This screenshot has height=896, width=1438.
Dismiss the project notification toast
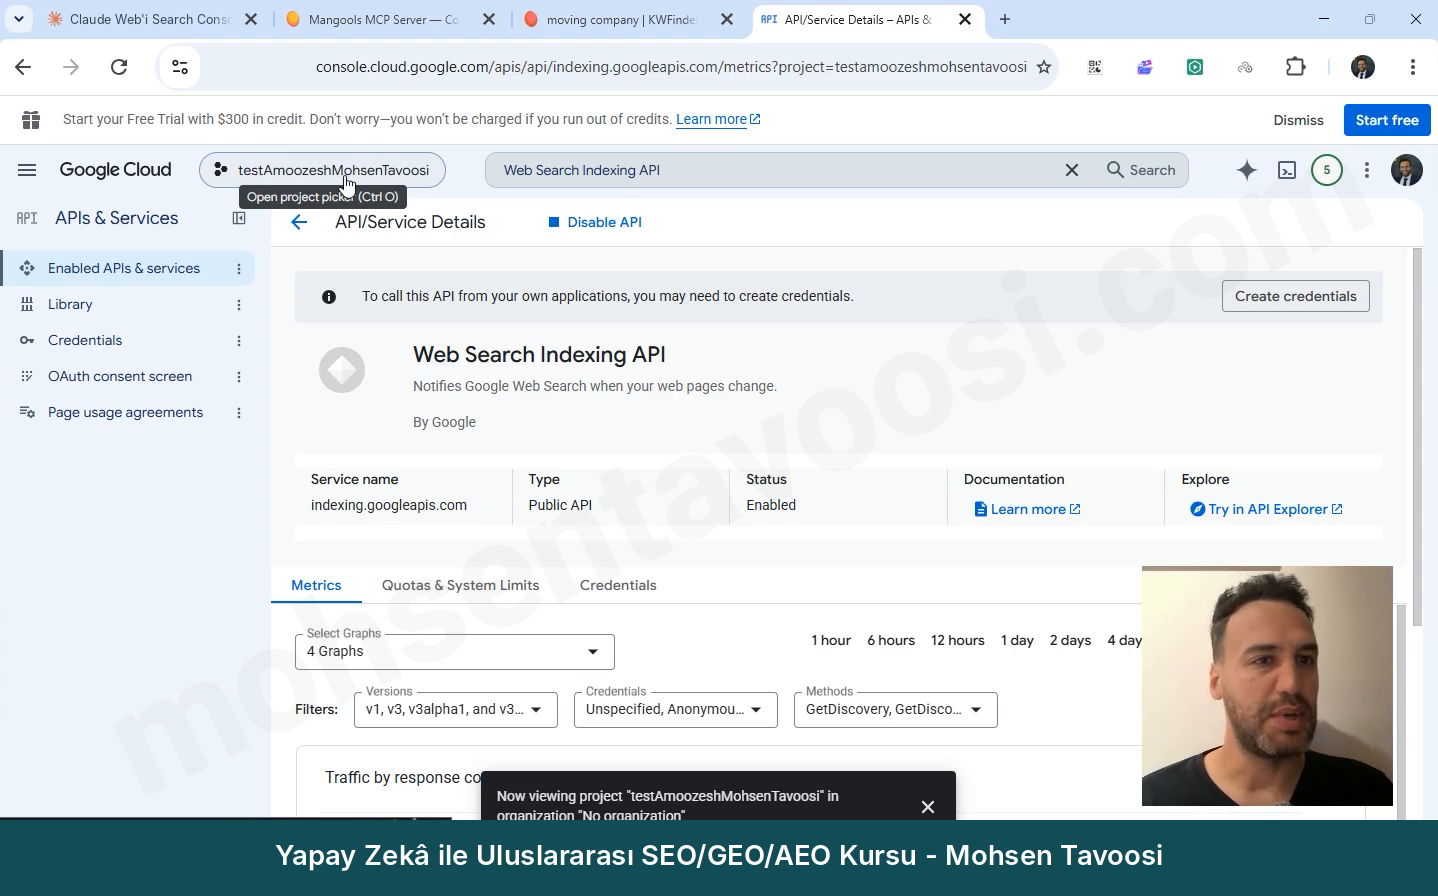coord(928,806)
